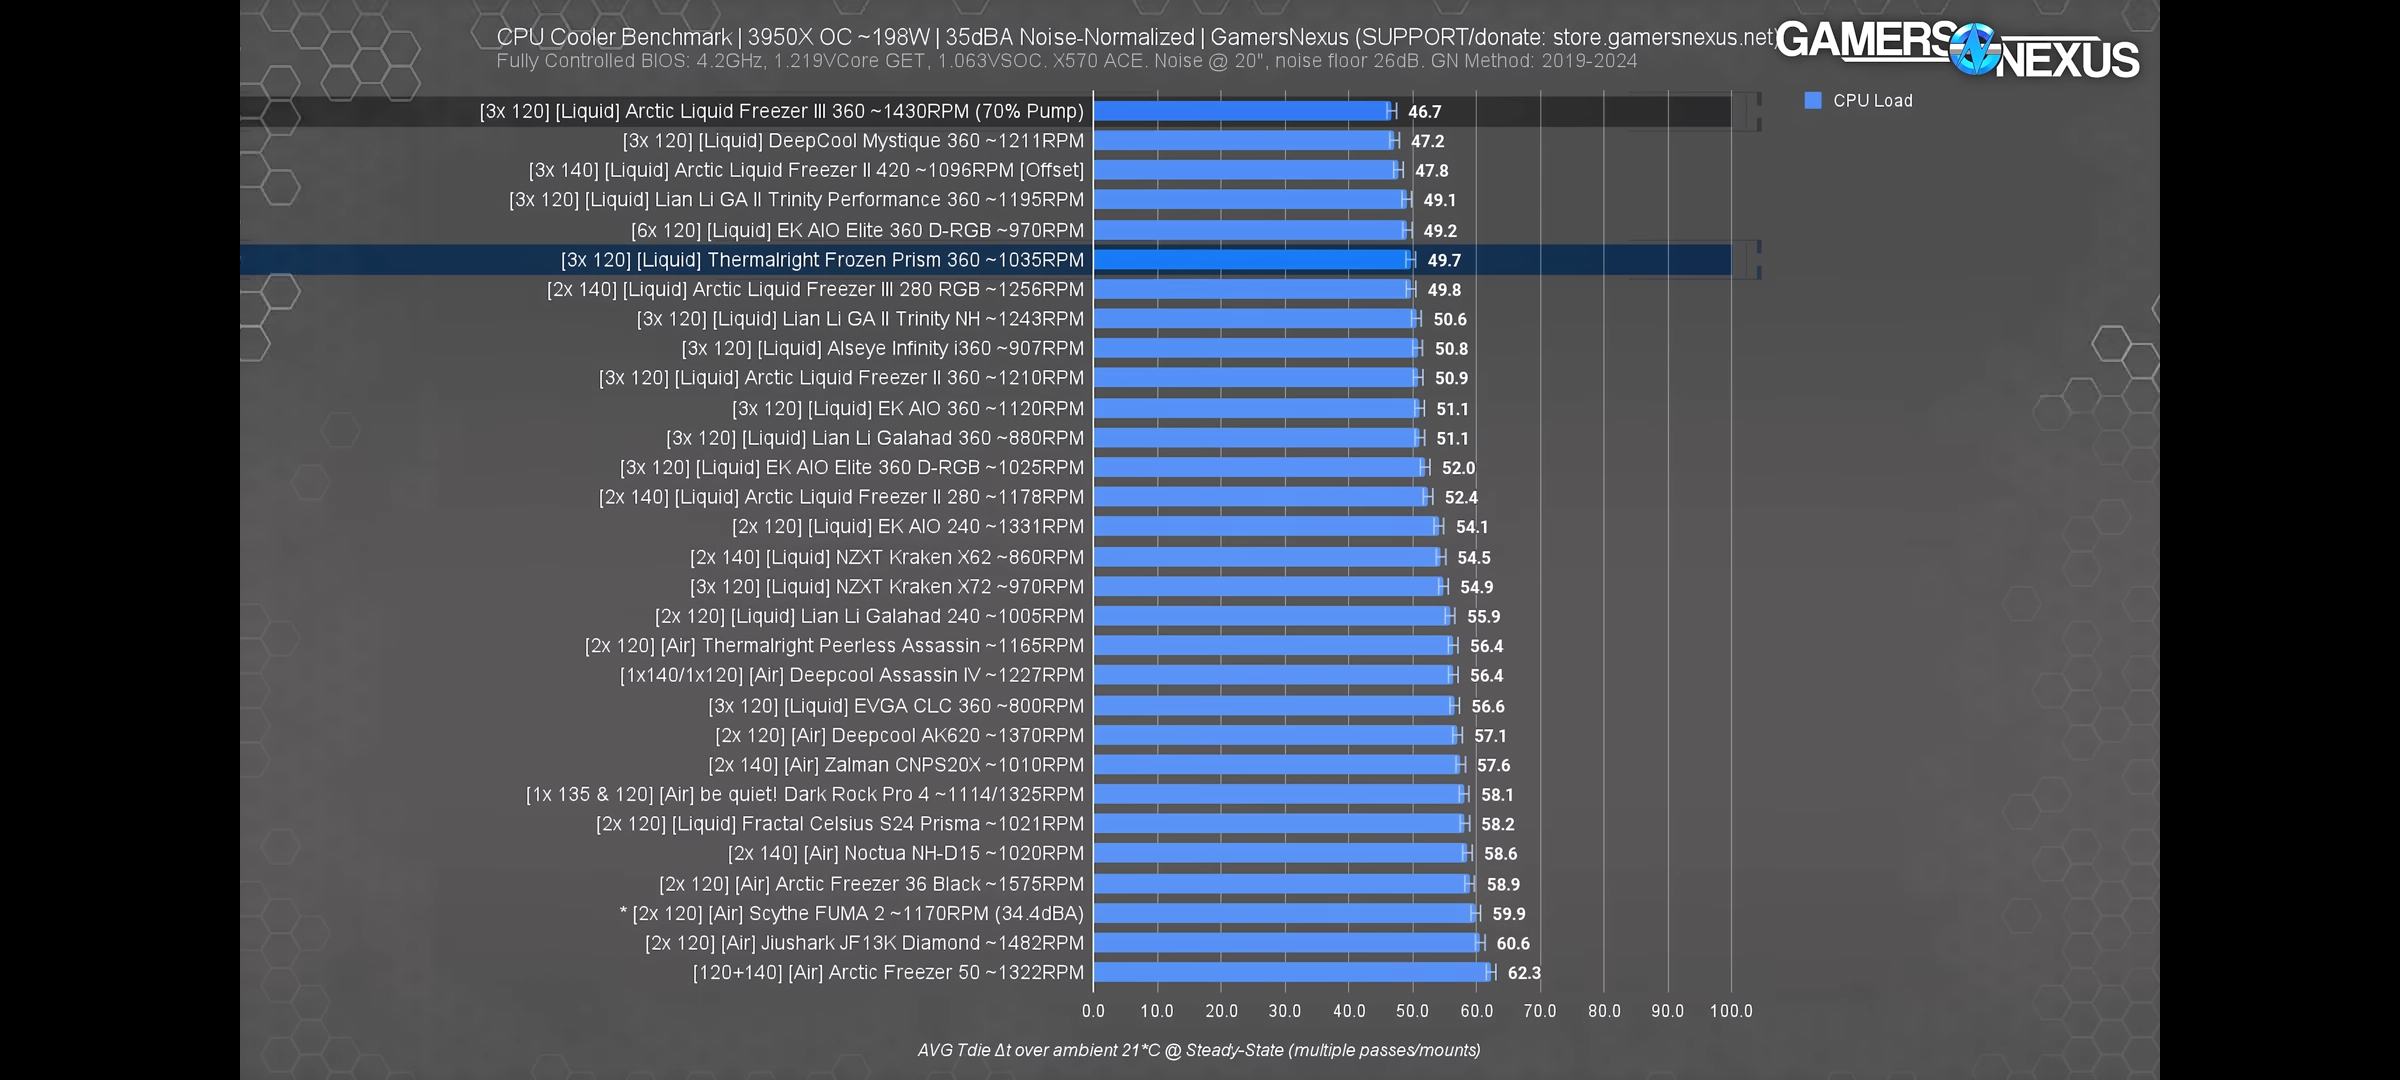Click the chart title 'CPU Cooler Benchmark'

click(614, 37)
